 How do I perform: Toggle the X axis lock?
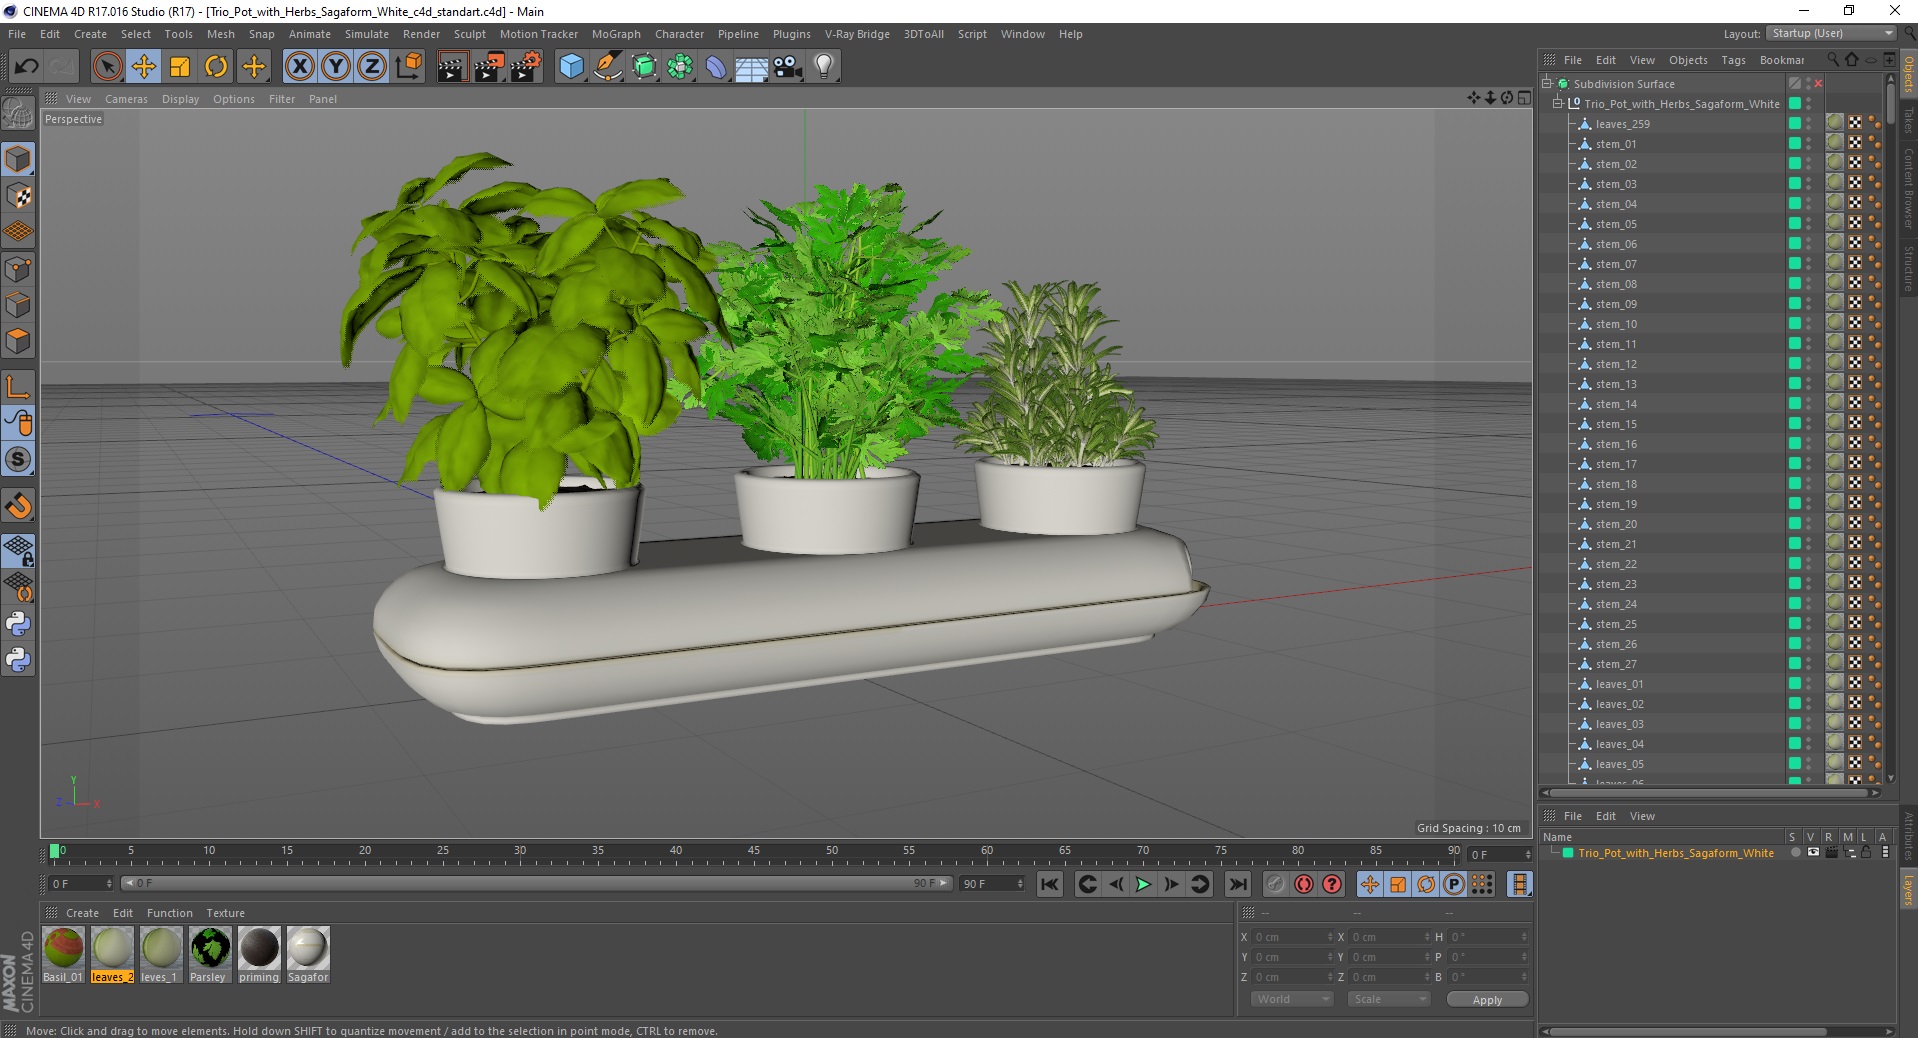coord(299,67)
